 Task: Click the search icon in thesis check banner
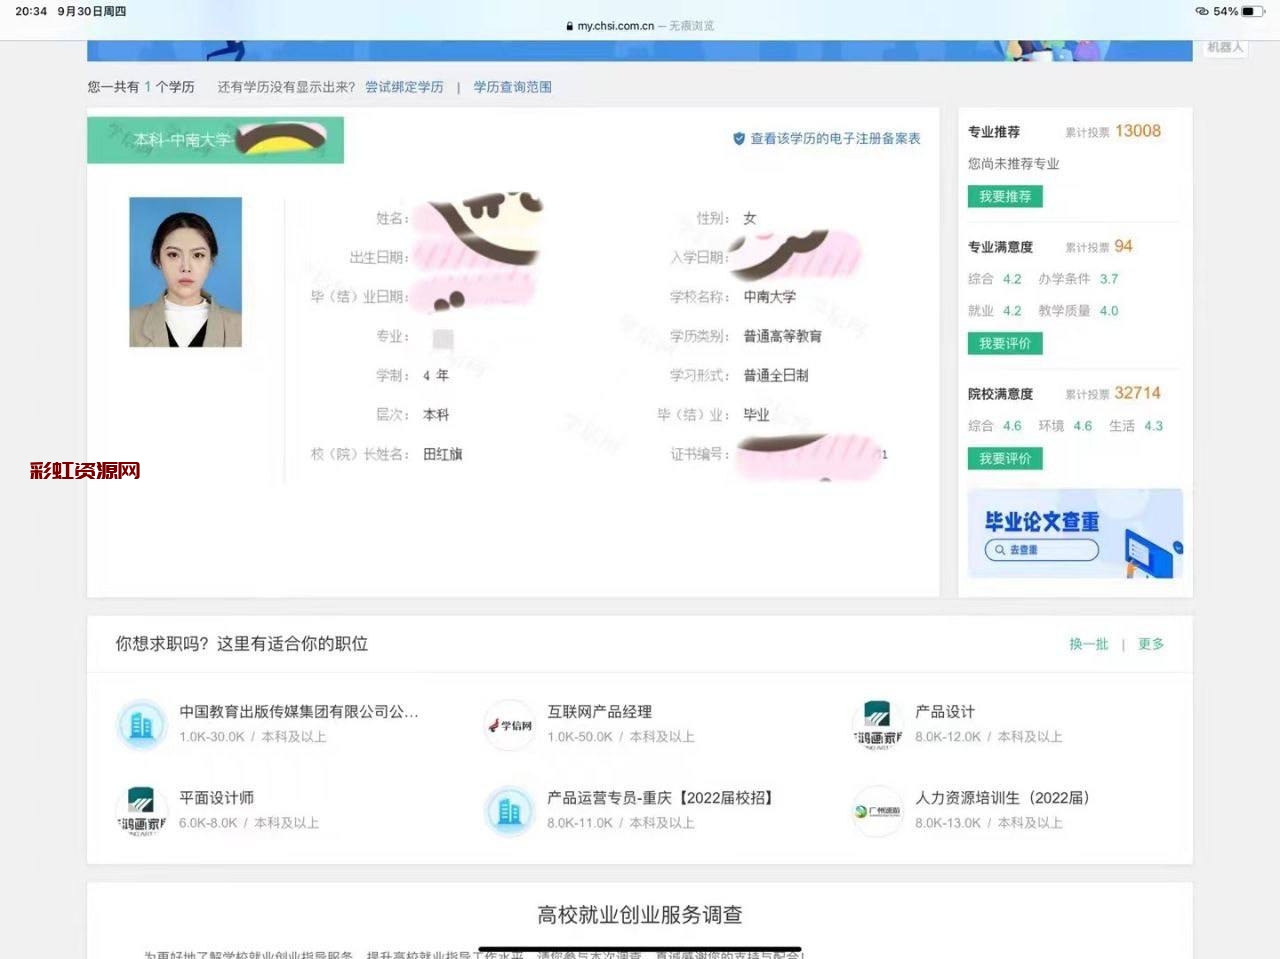pos(999,550)
